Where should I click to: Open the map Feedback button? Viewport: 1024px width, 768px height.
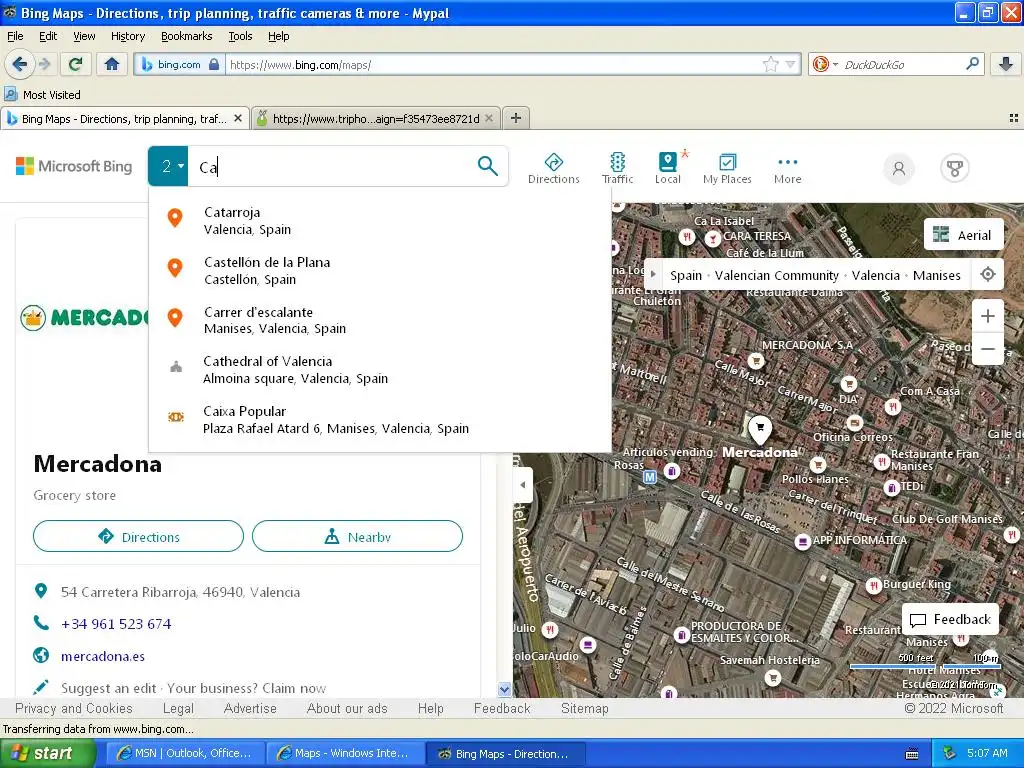click(x=950, y=619)
